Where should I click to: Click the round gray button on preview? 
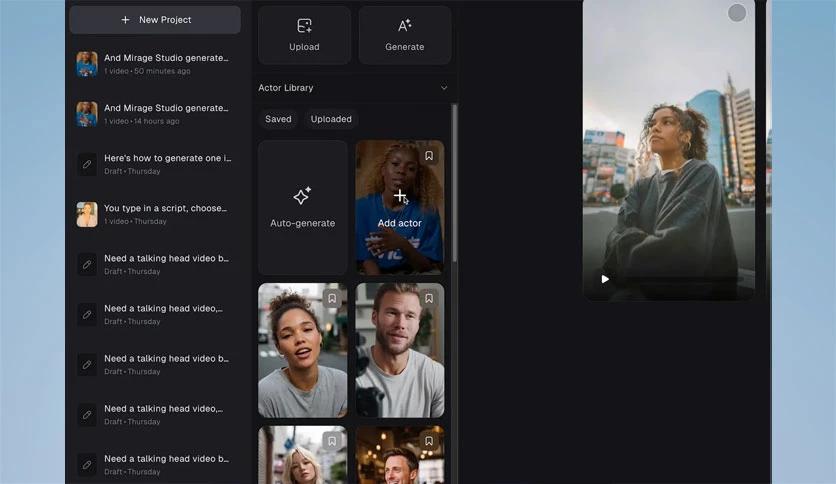click(x=737, y=13)
